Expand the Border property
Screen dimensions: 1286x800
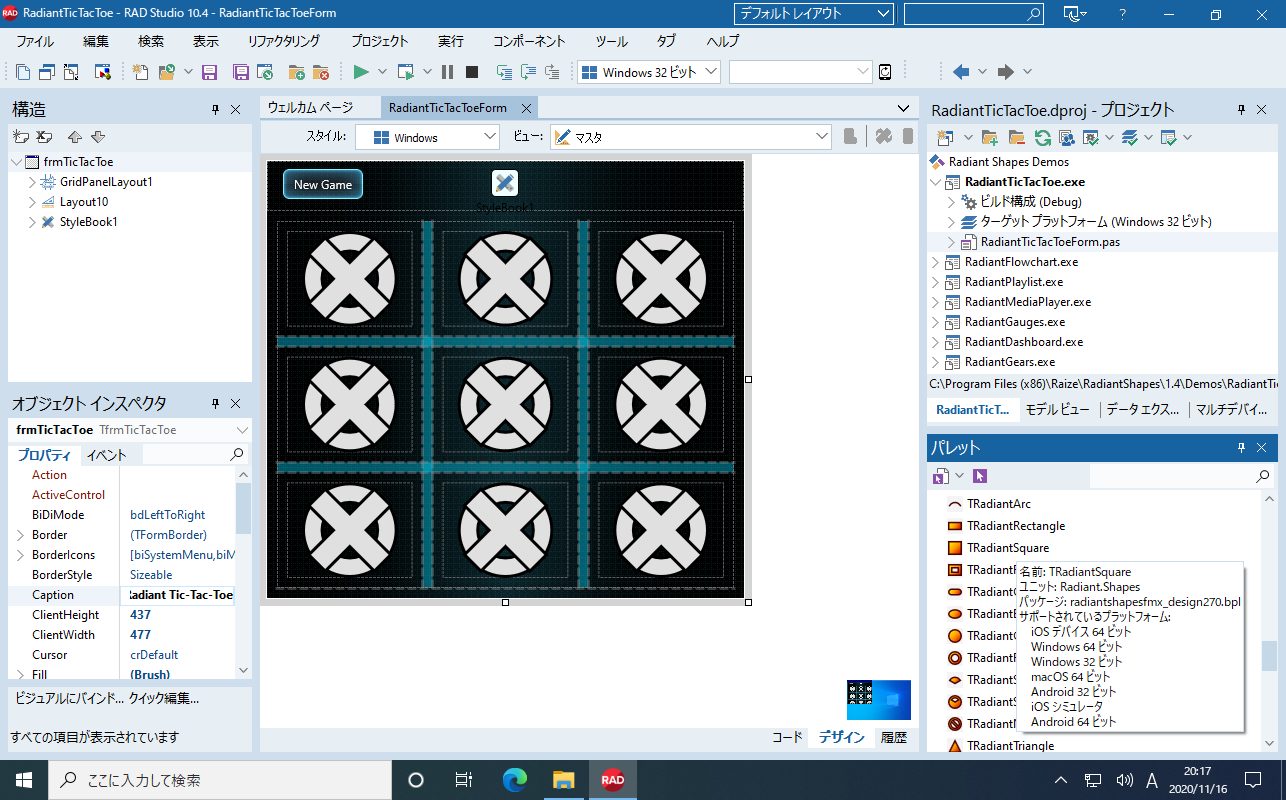pyautogui.click(x=20, y=535)
